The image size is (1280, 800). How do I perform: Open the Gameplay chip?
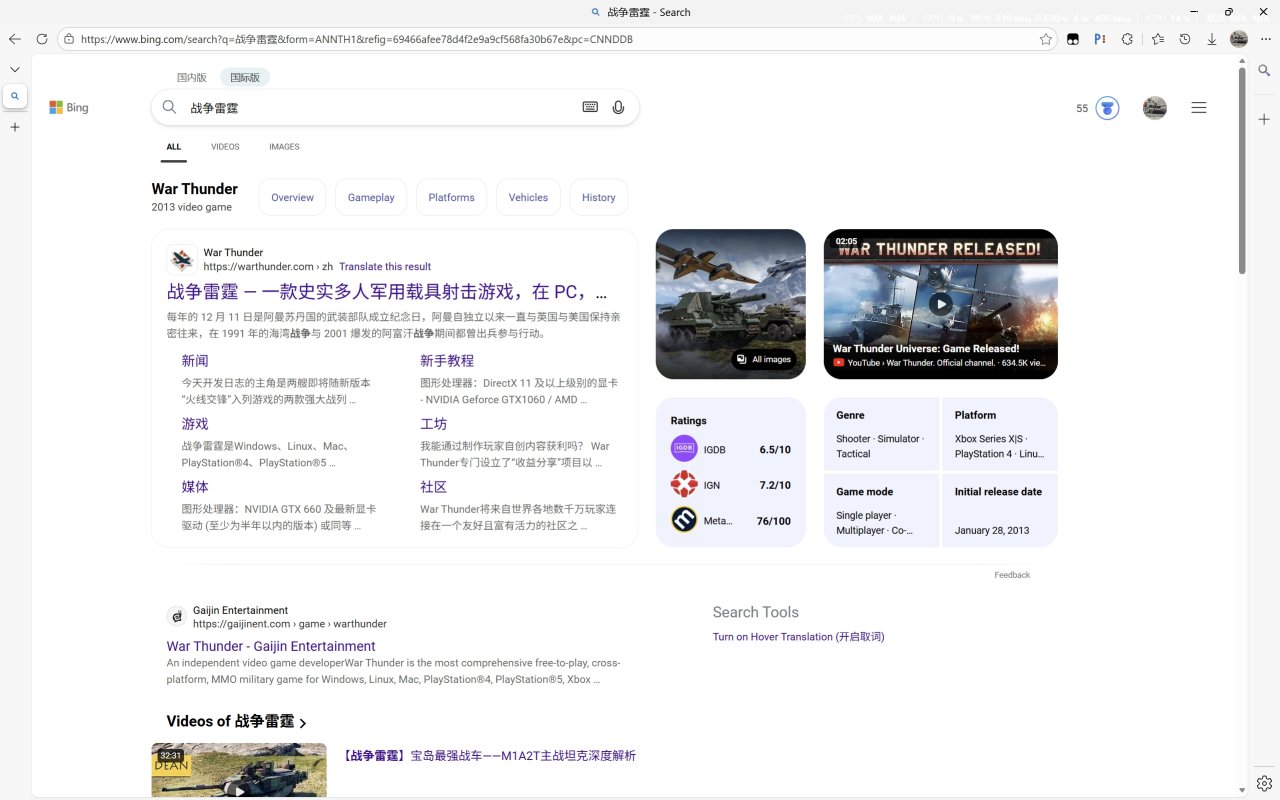tap(371, 197)
